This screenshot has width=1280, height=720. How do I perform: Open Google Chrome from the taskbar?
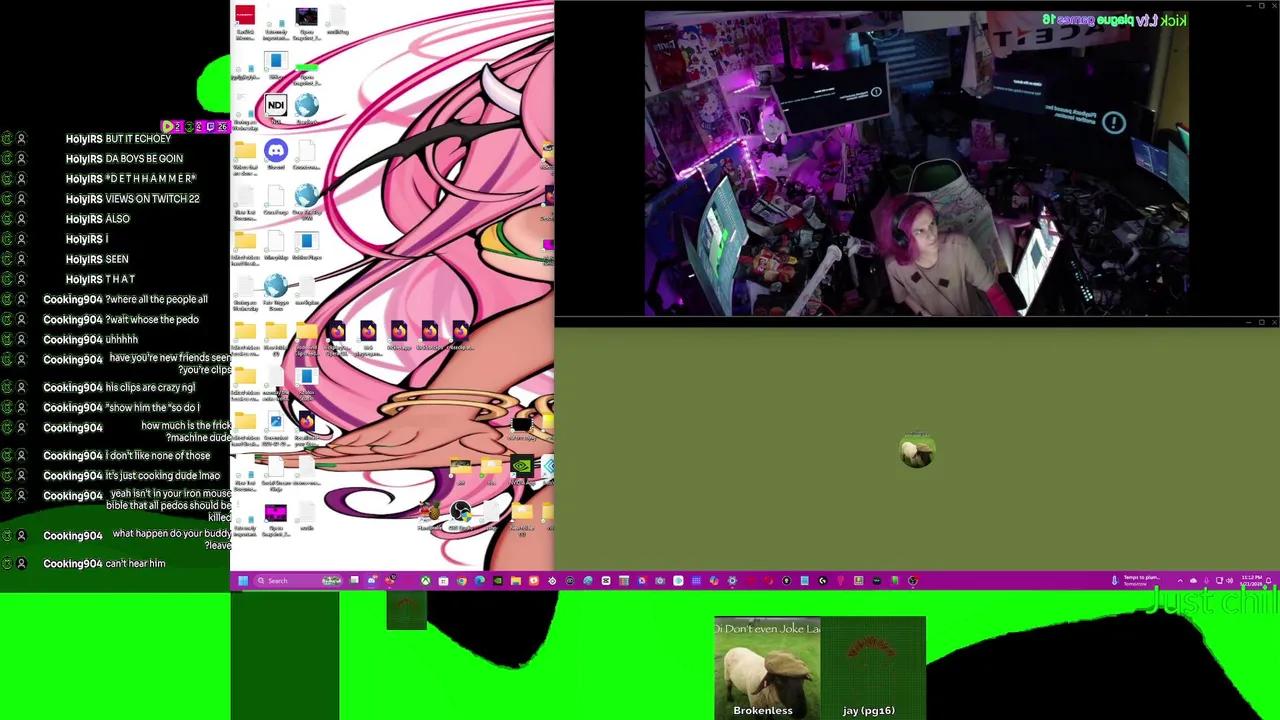tap(462, 580)
